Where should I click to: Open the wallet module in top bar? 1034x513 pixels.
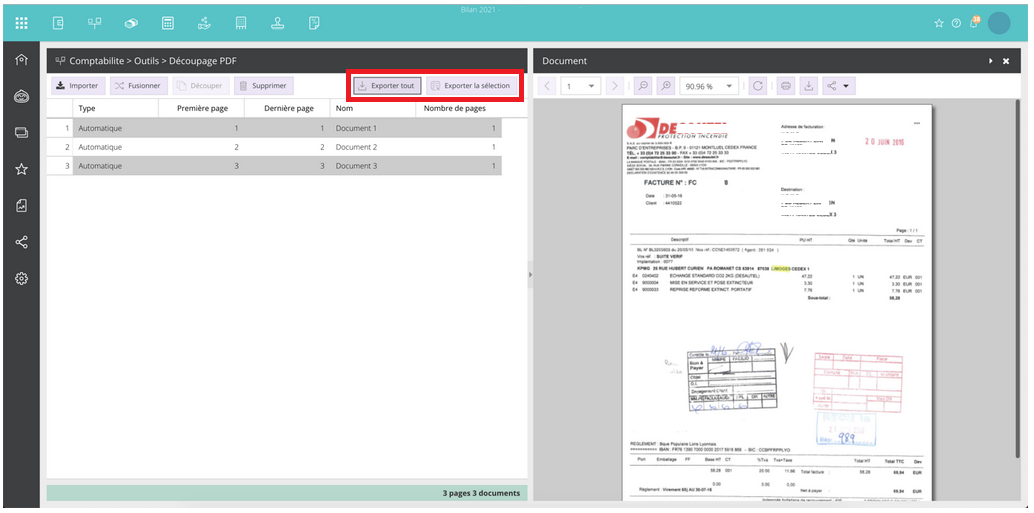tap(58, 23)
